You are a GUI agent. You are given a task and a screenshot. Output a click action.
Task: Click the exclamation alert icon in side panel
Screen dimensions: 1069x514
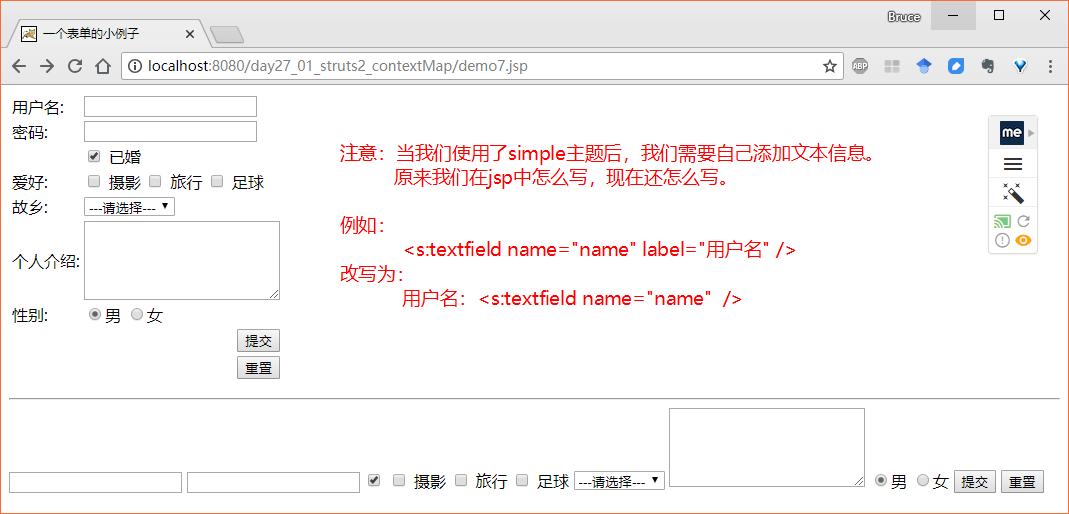[x=1002, y=240]
